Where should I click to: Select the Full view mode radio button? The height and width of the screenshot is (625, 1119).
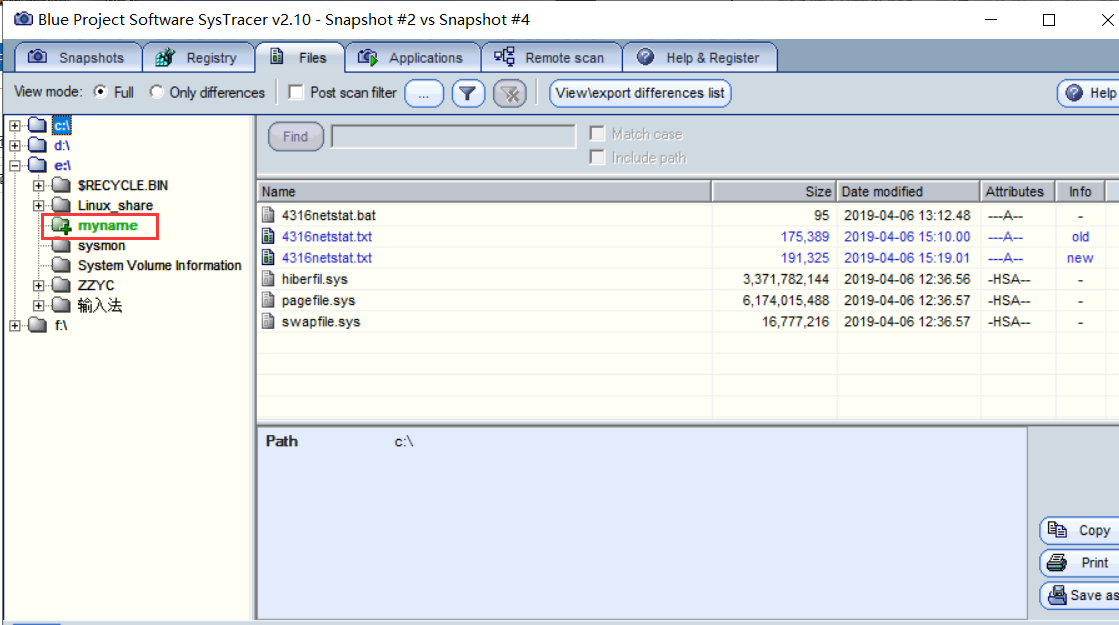tap(101, 92)
